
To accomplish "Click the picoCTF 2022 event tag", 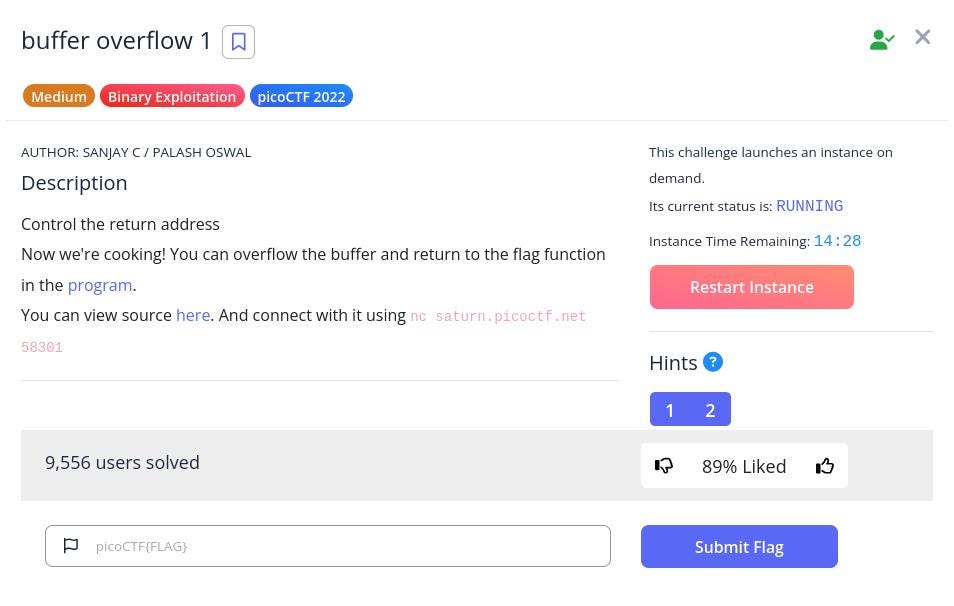I will (x=301, y=97).
